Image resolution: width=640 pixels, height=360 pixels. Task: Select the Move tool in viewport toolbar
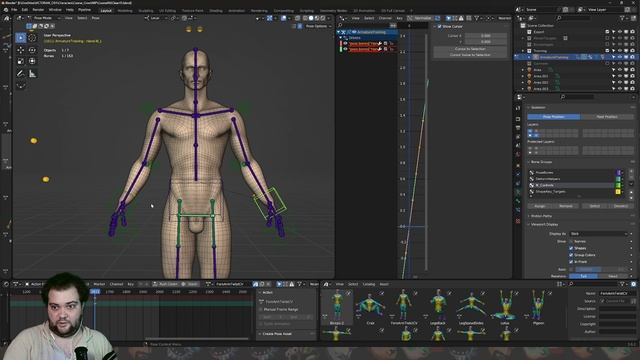tap(21, 50)
